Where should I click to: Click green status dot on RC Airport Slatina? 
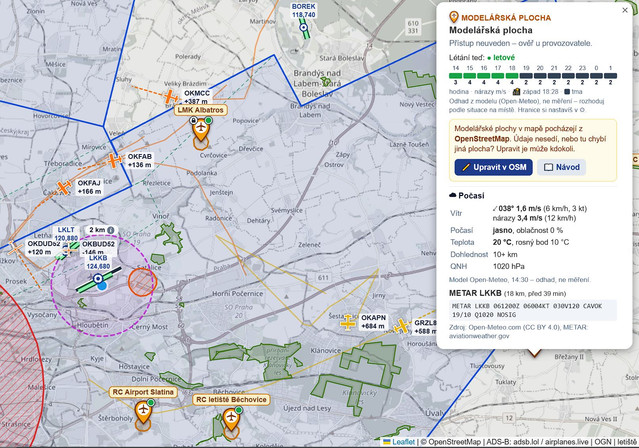(x=151, y=403)
